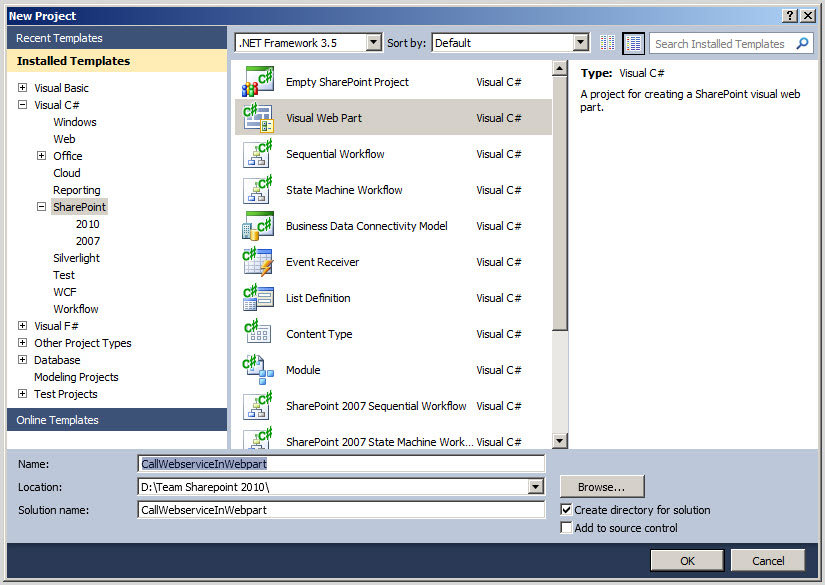Image resolution: width=825 pixels, height=585 pixels.
Task: Open the .NET Framework version dropdown
Action: (374, 42)
